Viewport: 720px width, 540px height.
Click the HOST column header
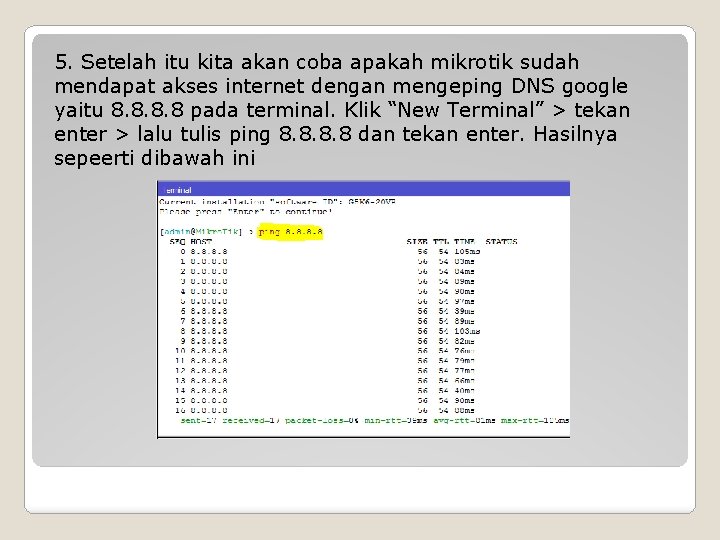click(201, 242)
